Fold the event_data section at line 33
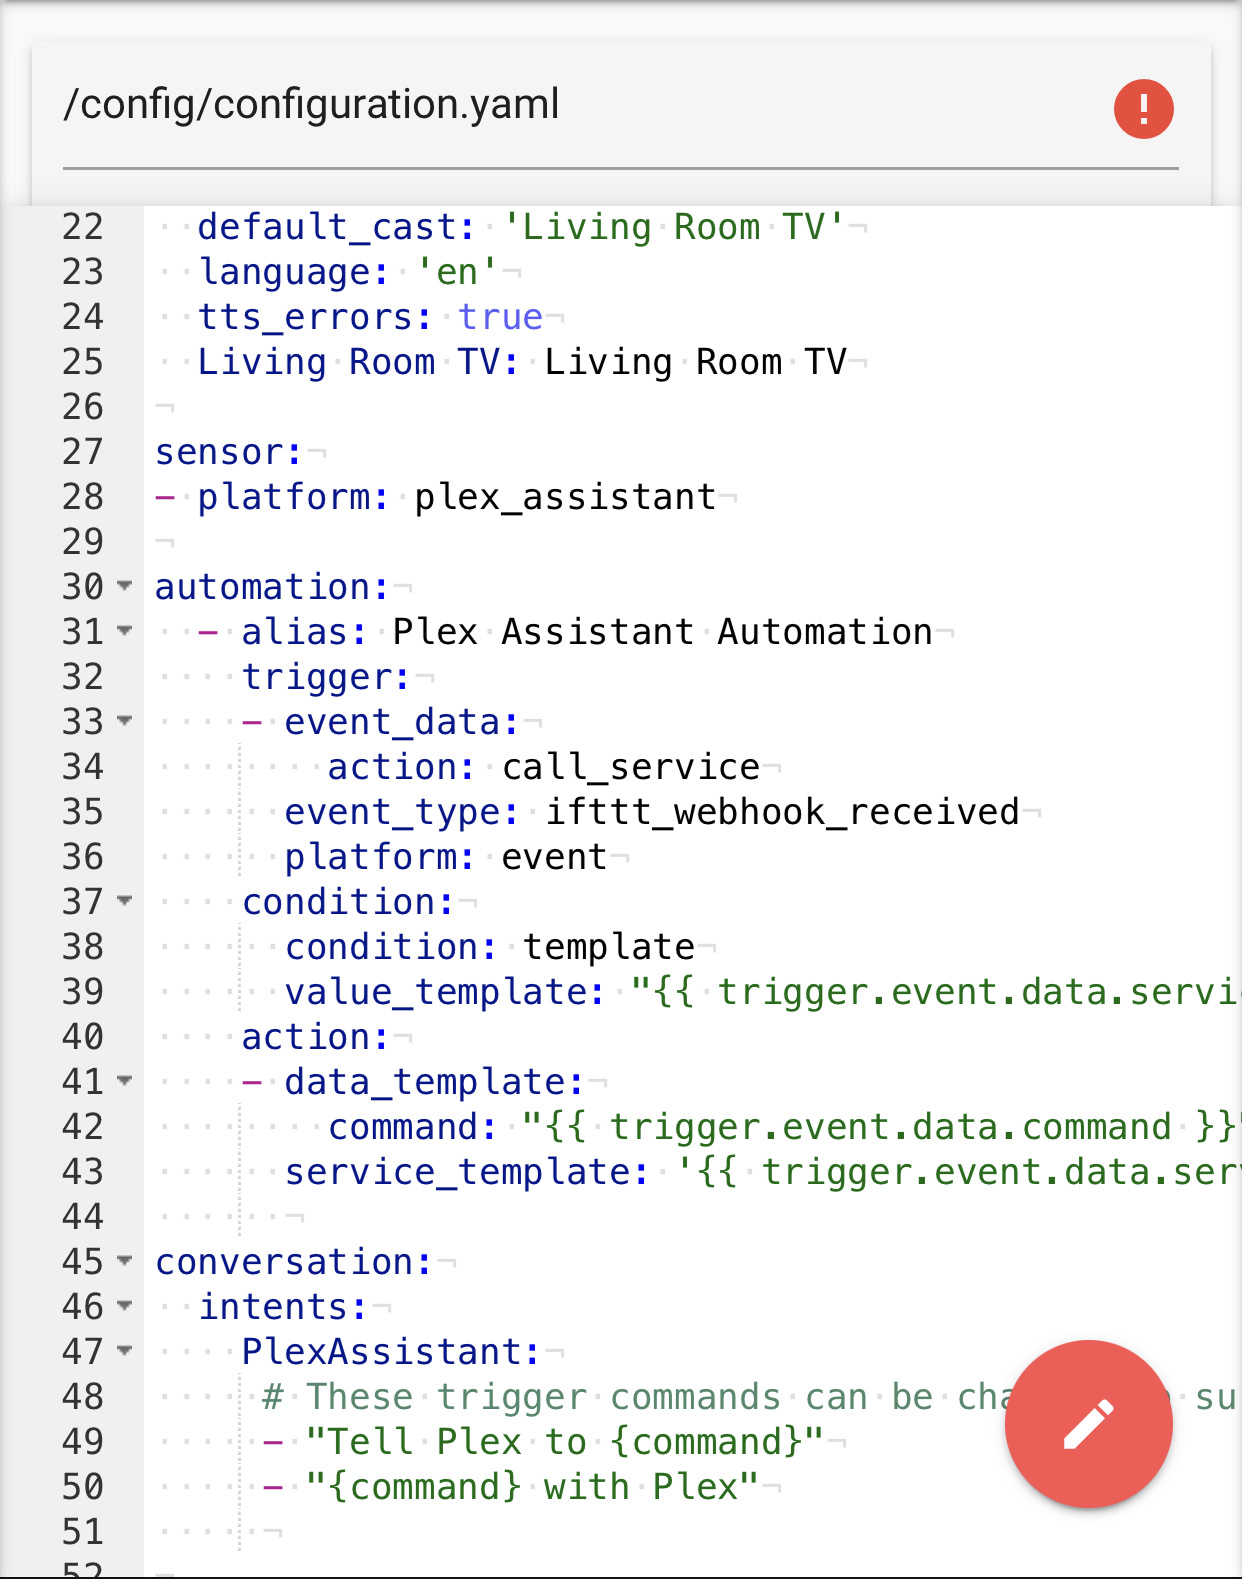Viewport: 1242px width, 1579px height. (125, 721)
